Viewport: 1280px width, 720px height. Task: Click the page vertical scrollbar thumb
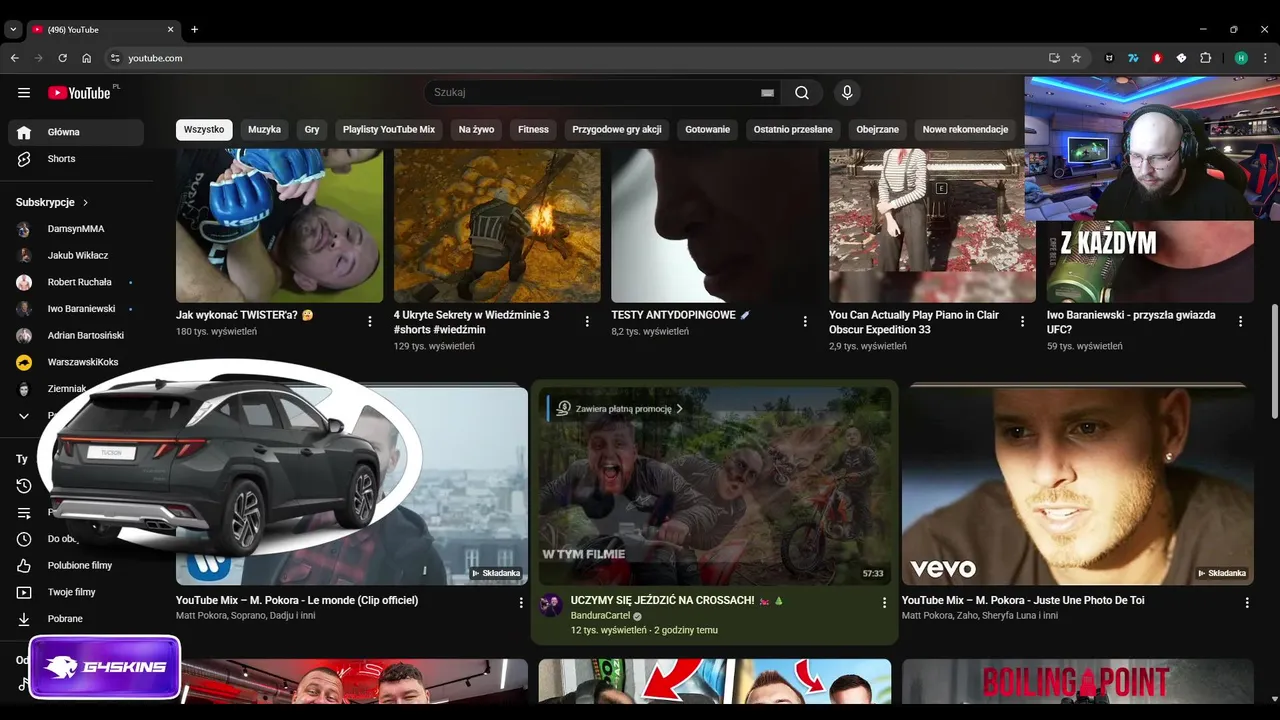(1274, 362)
